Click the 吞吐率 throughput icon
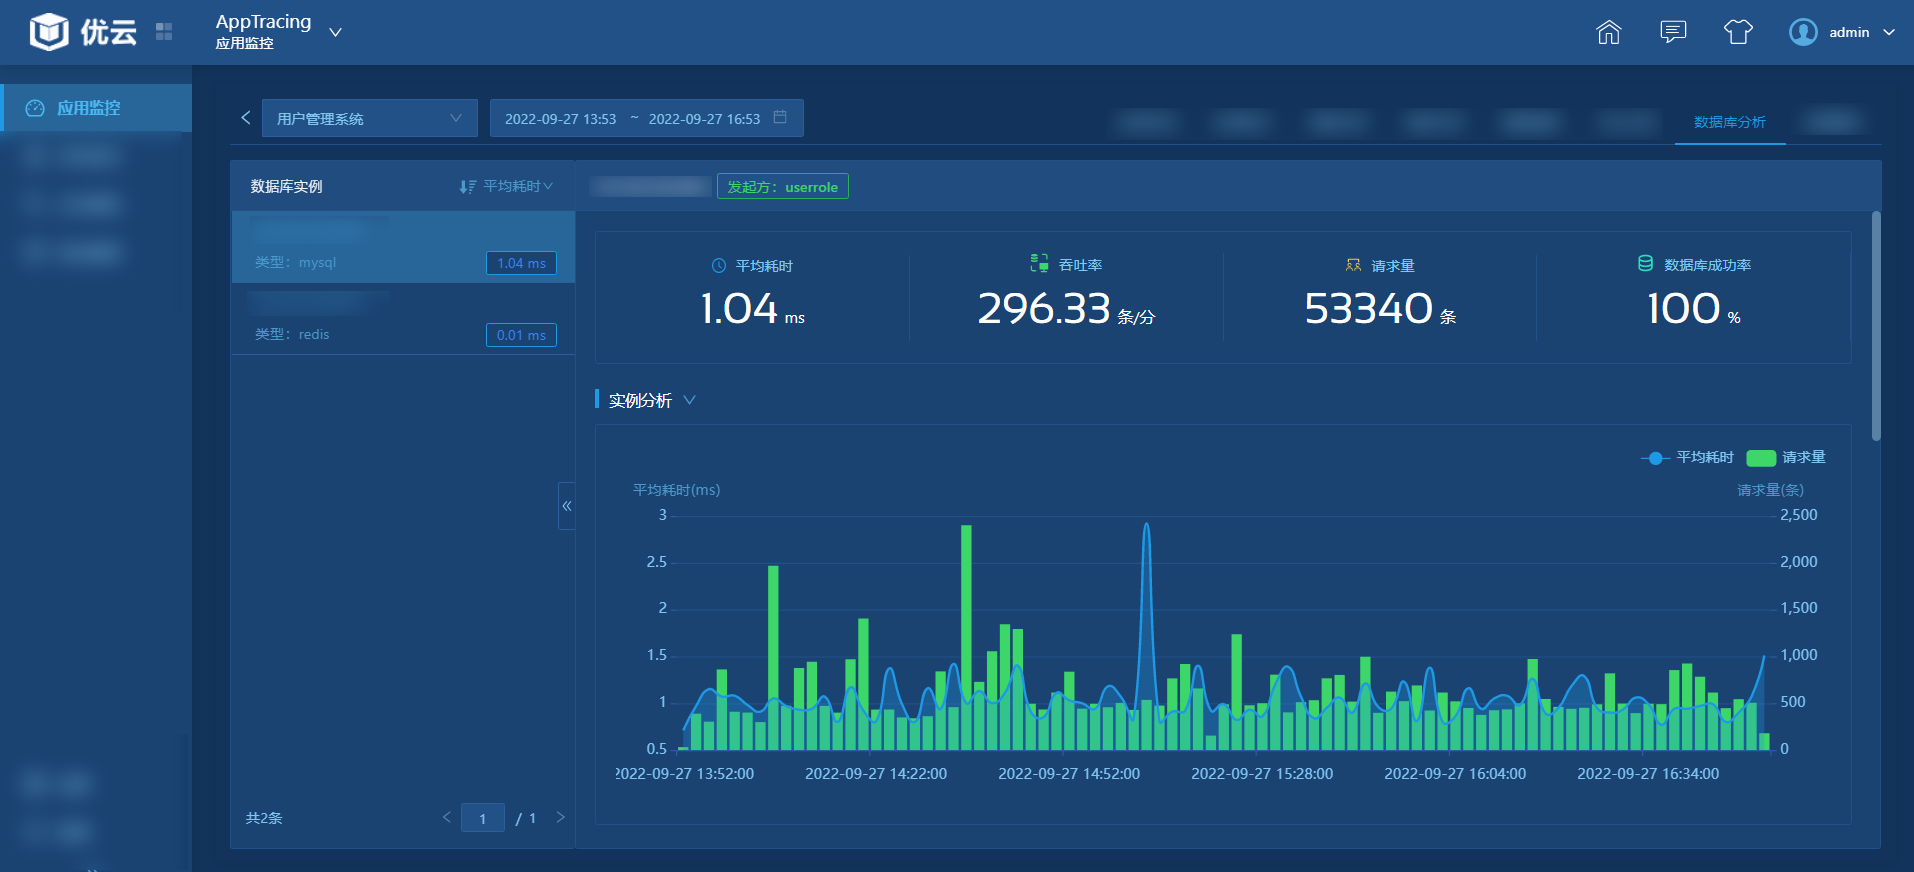The height and width of the screenshot is (872, 1914). (x=1040, y=263)
